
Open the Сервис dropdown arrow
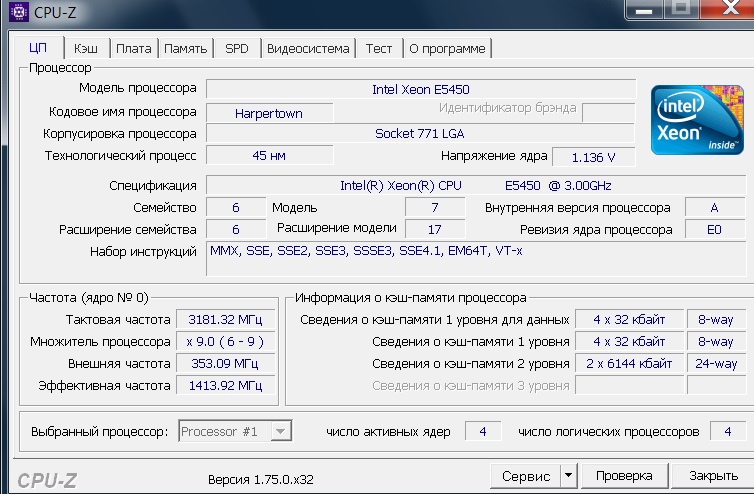(x=568, y=475)
